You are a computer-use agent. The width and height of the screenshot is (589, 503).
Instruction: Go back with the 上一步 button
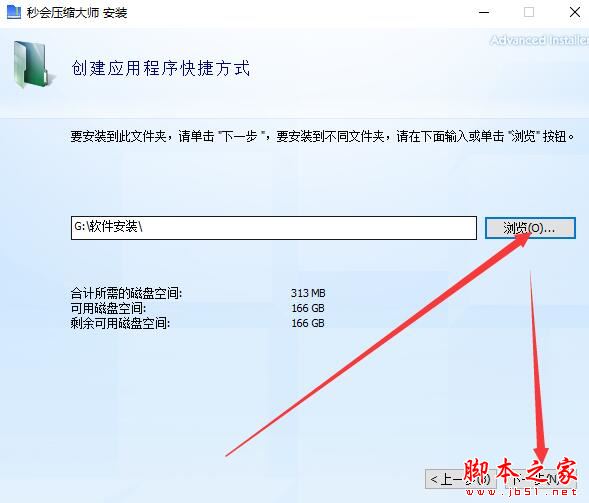(461, 479)
